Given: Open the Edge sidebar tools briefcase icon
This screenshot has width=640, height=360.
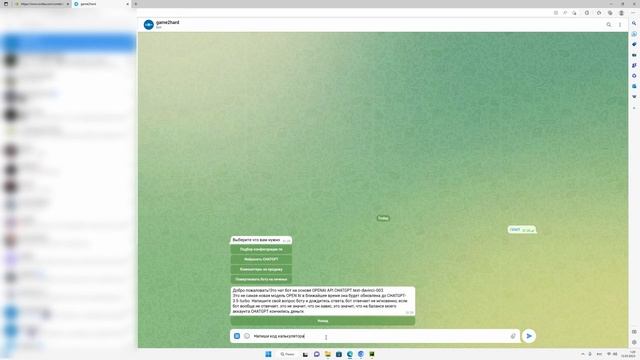Looking at the screenshot, I should tap(634, 55).
